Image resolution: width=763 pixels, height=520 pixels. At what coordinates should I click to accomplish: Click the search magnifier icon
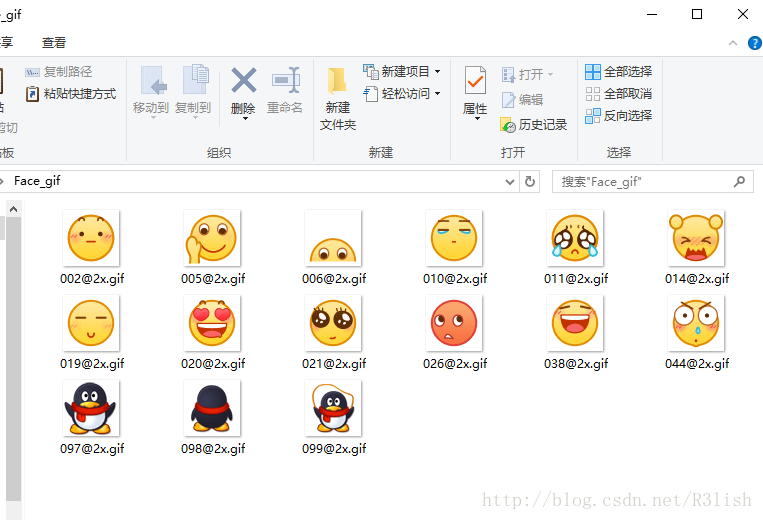point(739,182)
